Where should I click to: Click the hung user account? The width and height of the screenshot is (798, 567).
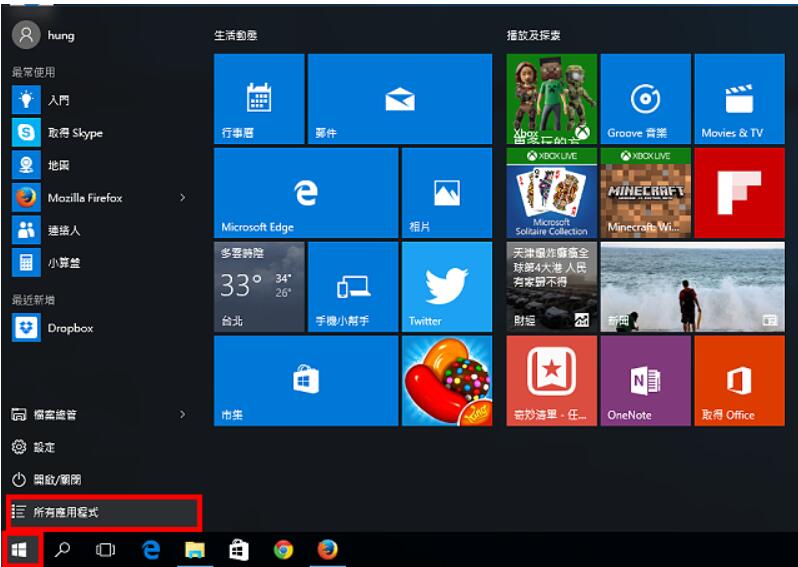[44, 35]
